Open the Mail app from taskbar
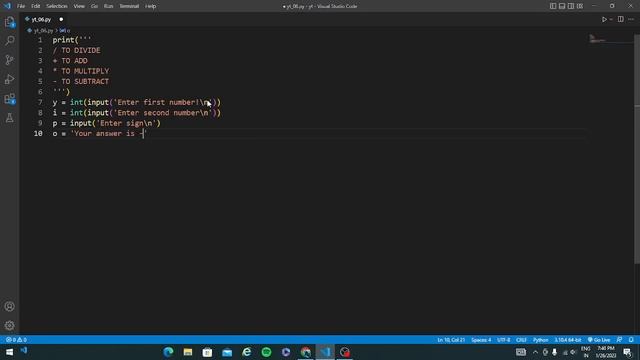The height and width of the screenshot is (360, 640). coord(227,352)
